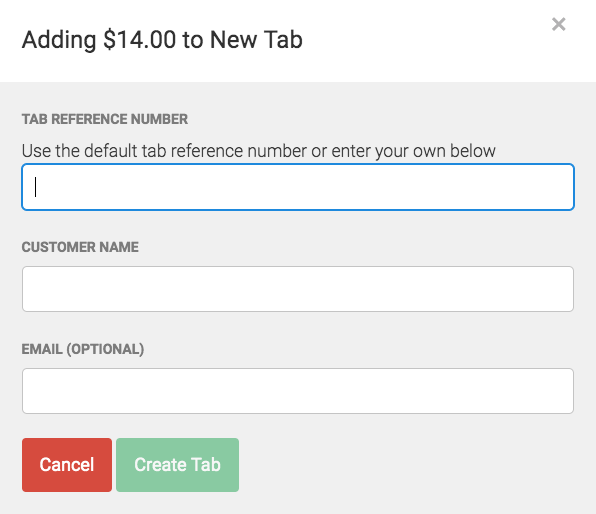Click the EMAIL (OPTIONAL) label
The height and width of the screenshot is (514, 596).
tap(82, 349)
